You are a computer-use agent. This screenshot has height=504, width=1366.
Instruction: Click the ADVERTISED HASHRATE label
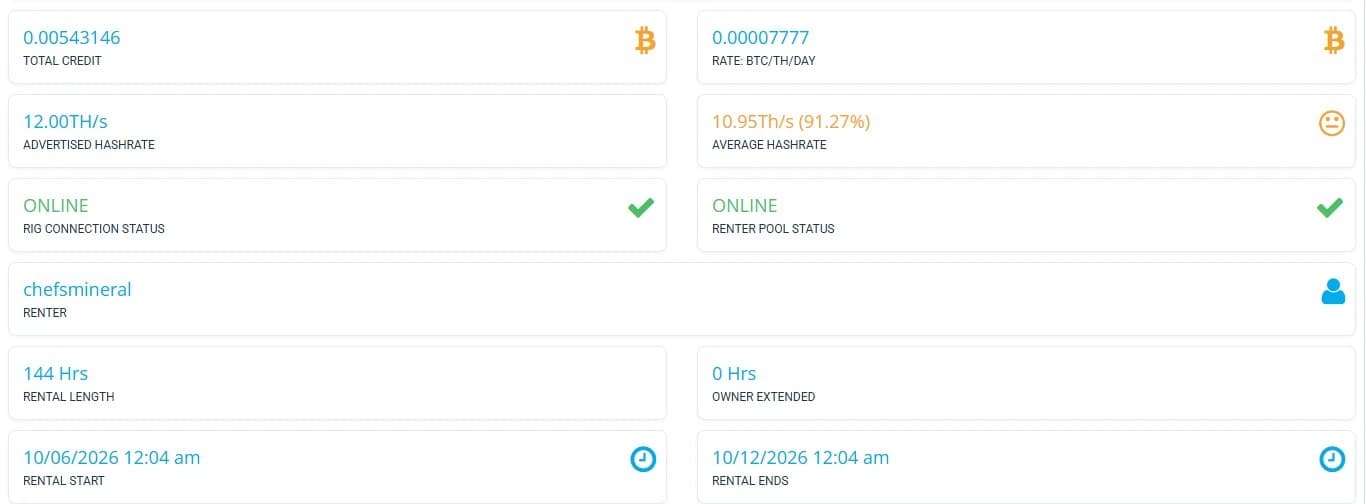[89, 144]
